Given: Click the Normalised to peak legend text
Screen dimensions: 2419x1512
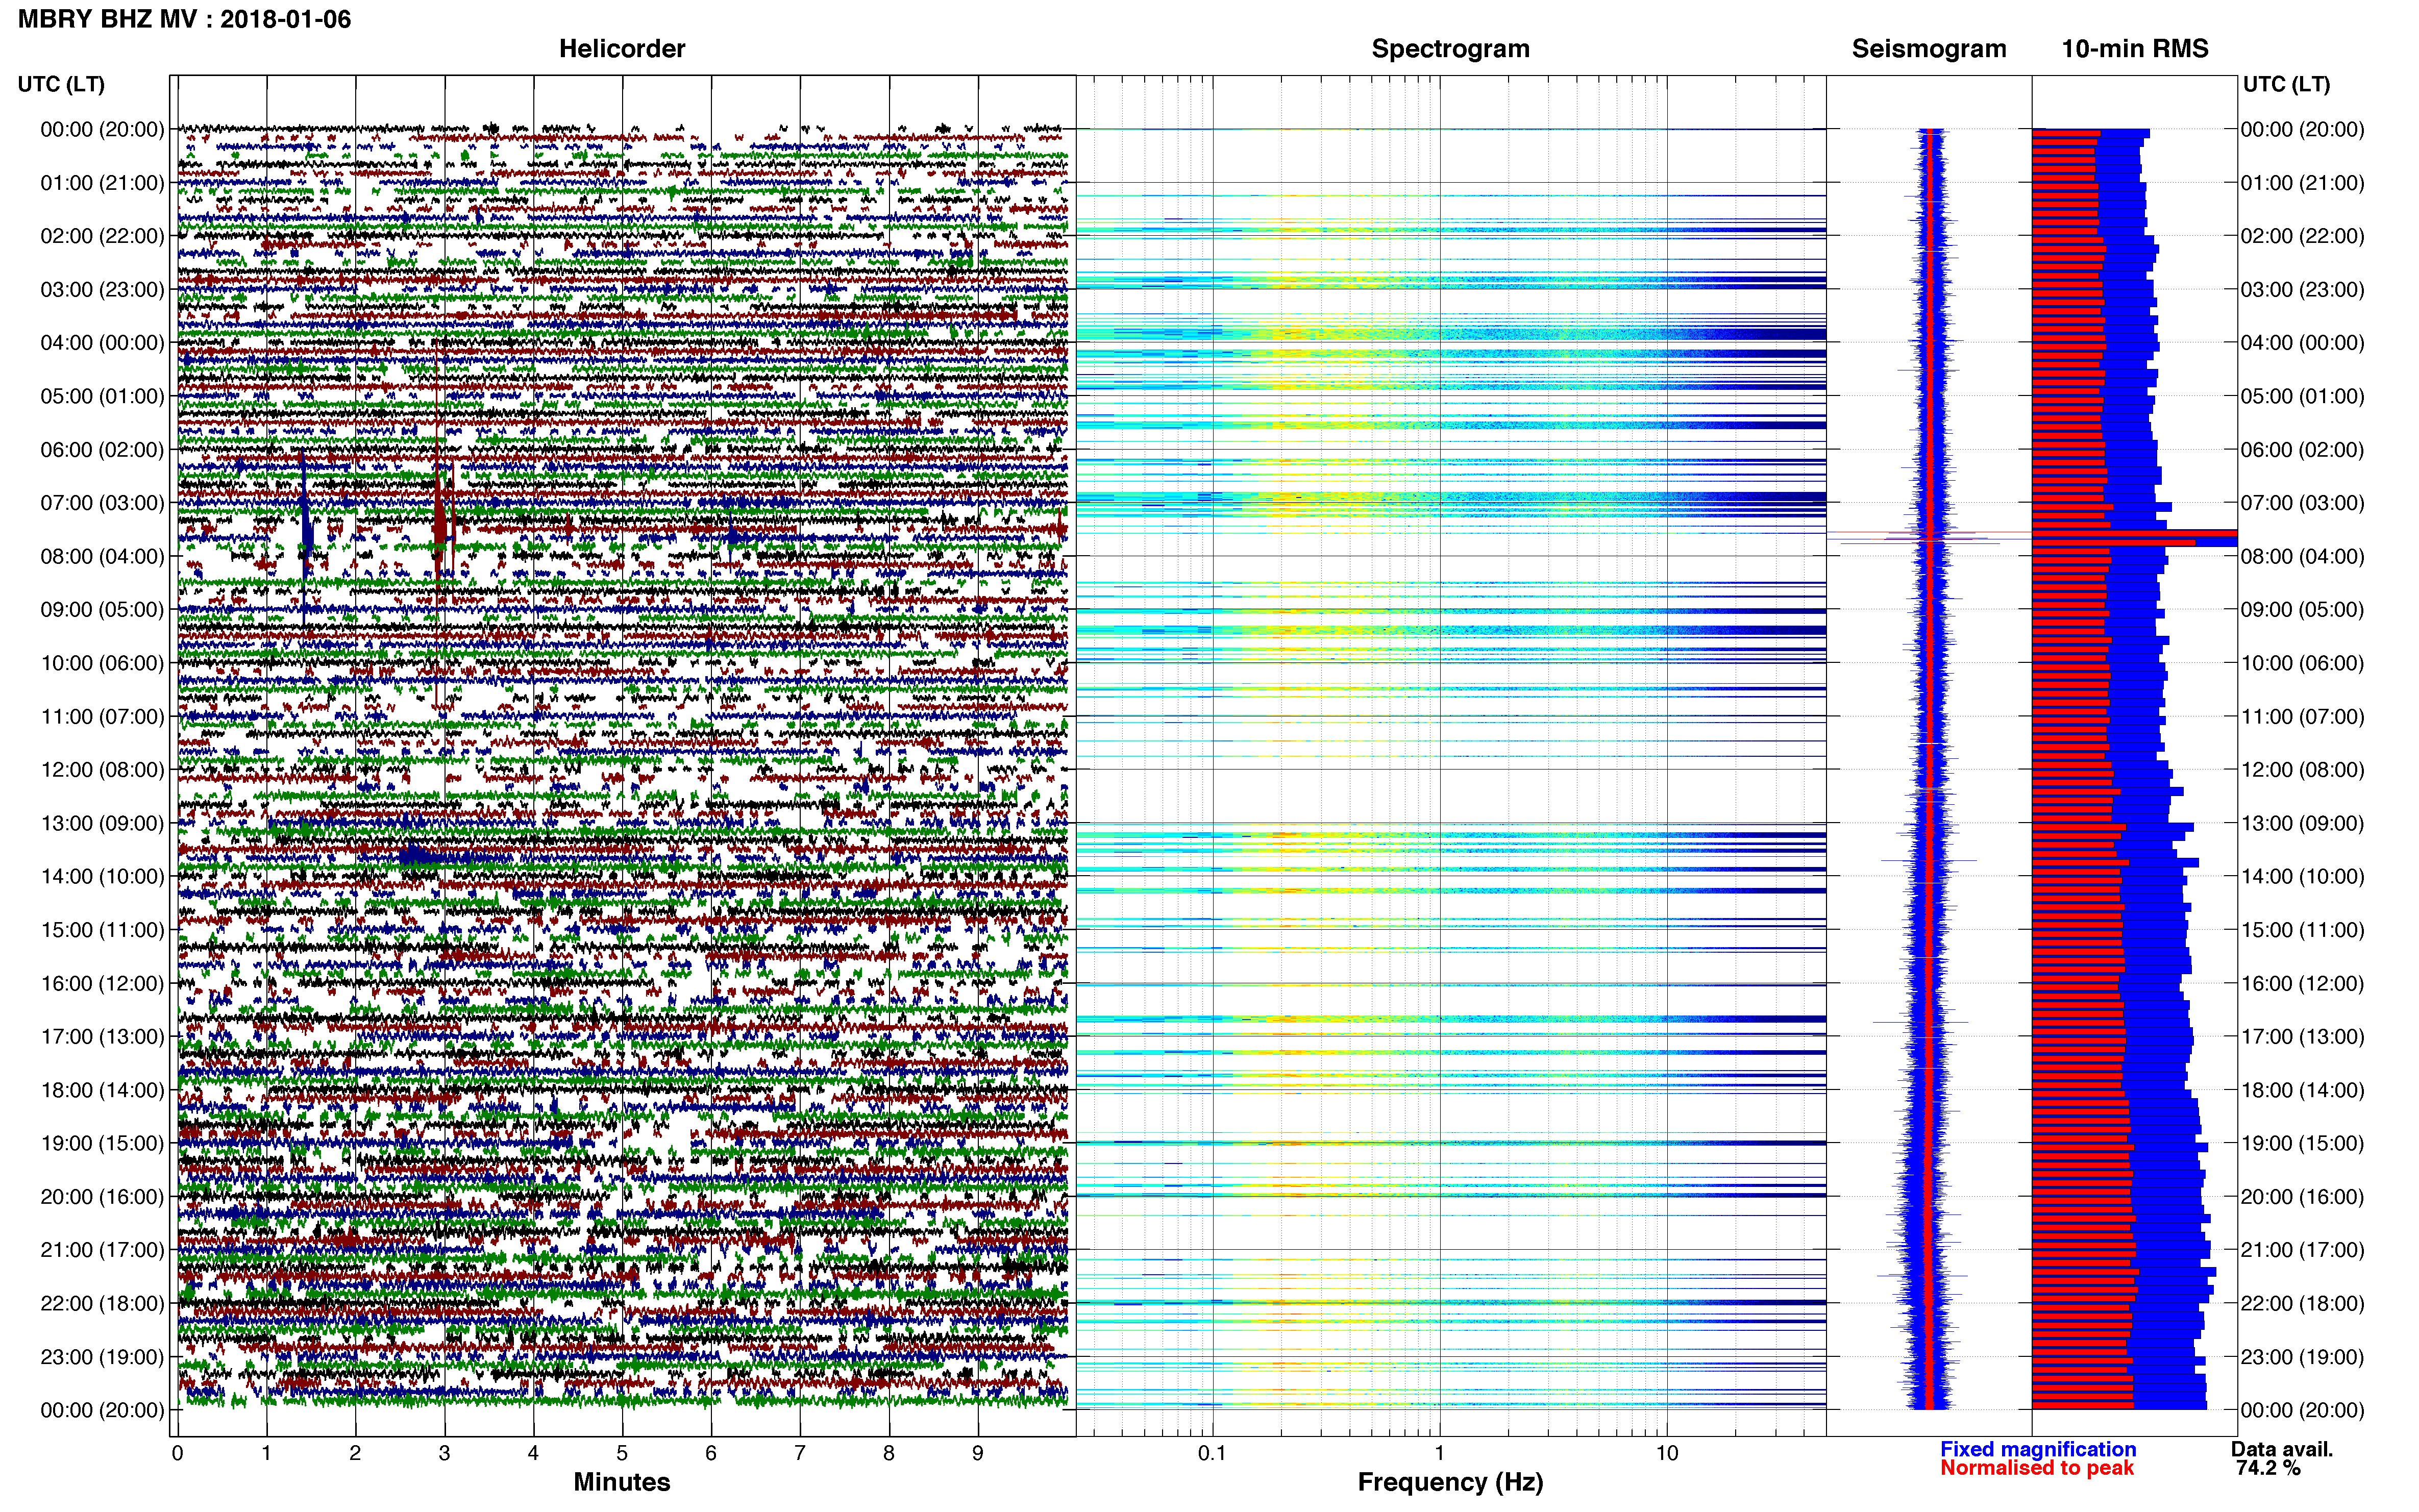Looking at the screenshot, I should 2036,1468.
